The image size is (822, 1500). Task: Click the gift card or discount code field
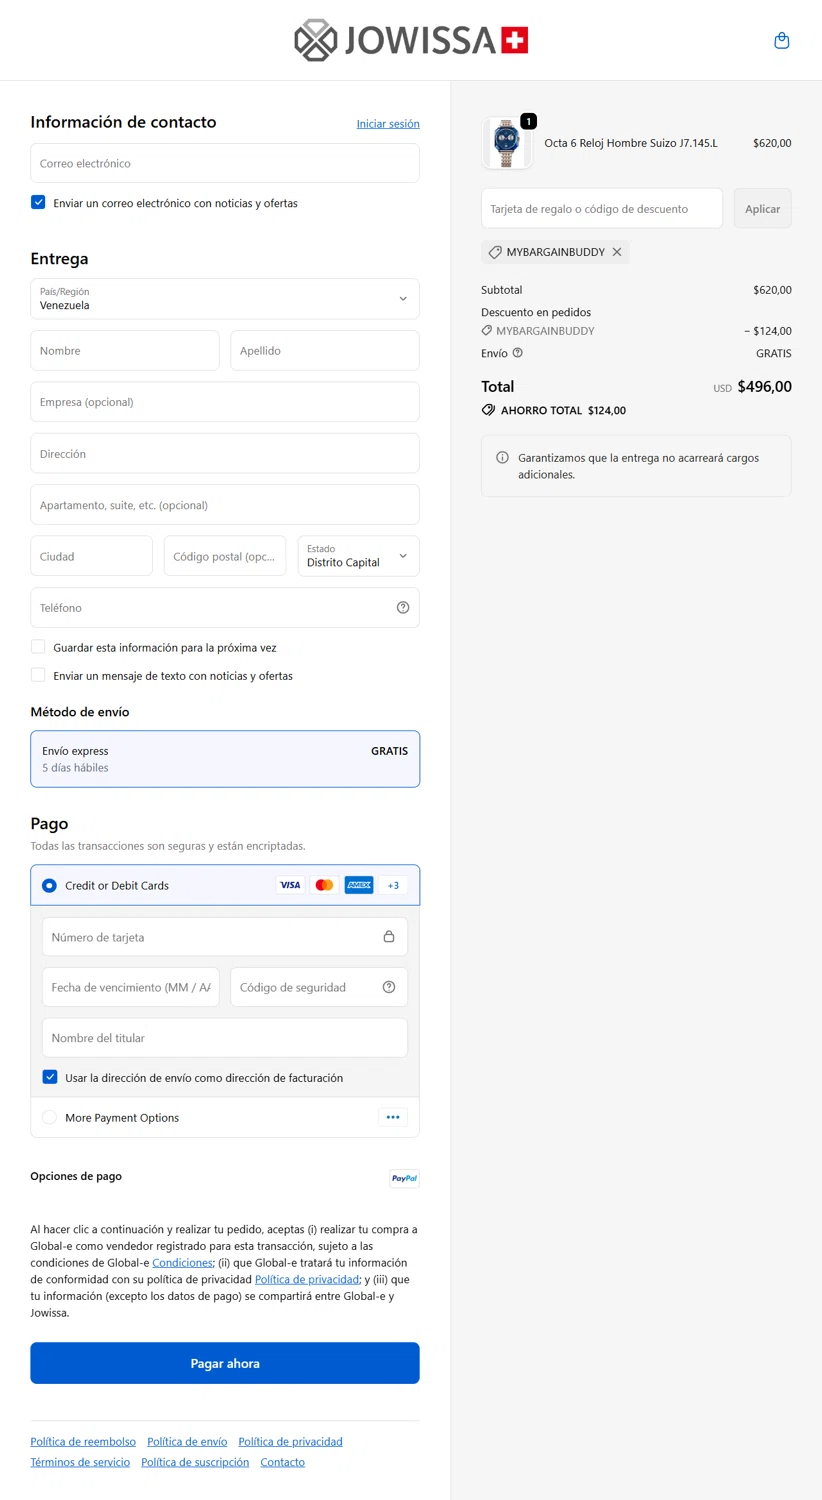pos(602,208)
